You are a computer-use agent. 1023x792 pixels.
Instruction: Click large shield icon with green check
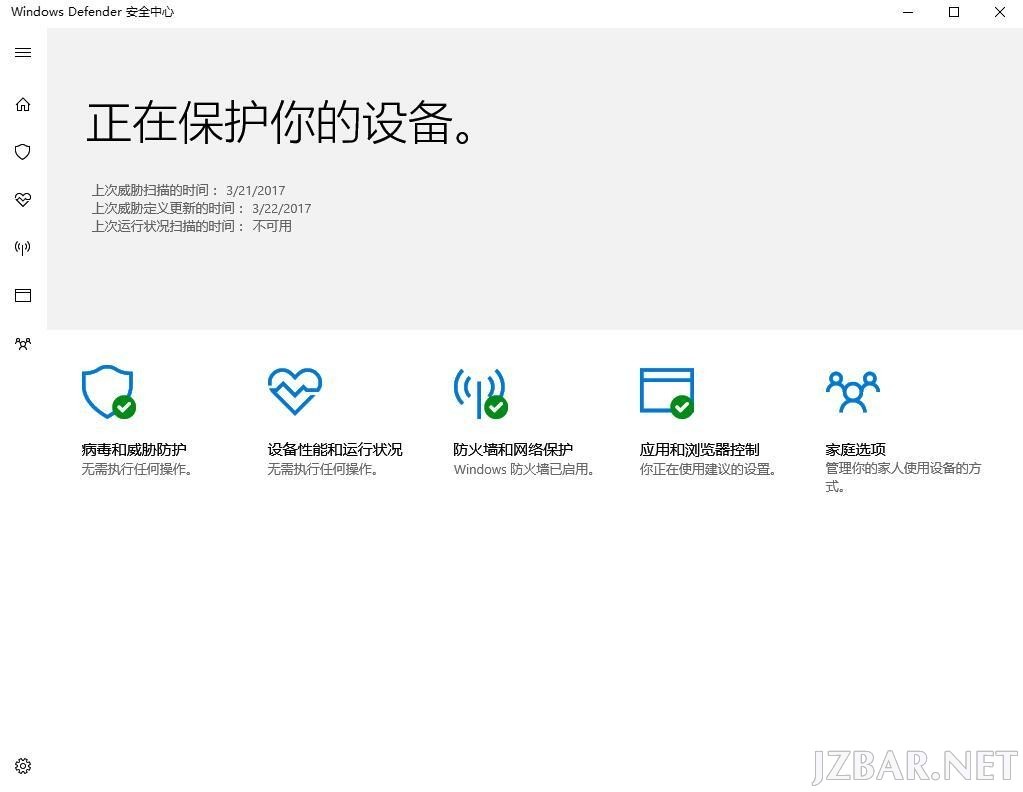point(108,391)
